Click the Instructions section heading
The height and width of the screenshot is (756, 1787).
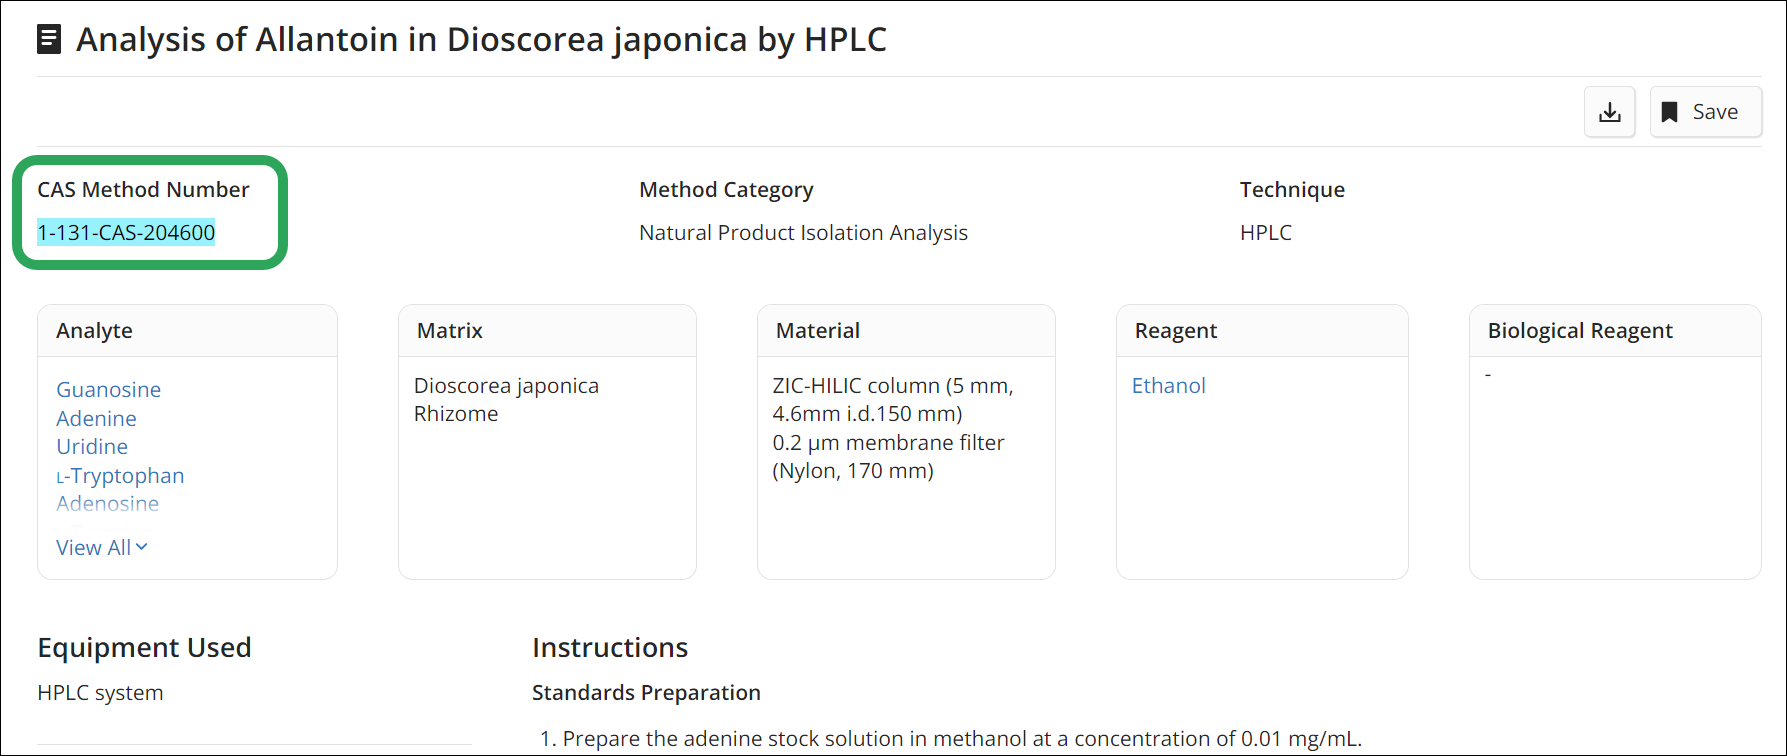(x=610, y=647)
